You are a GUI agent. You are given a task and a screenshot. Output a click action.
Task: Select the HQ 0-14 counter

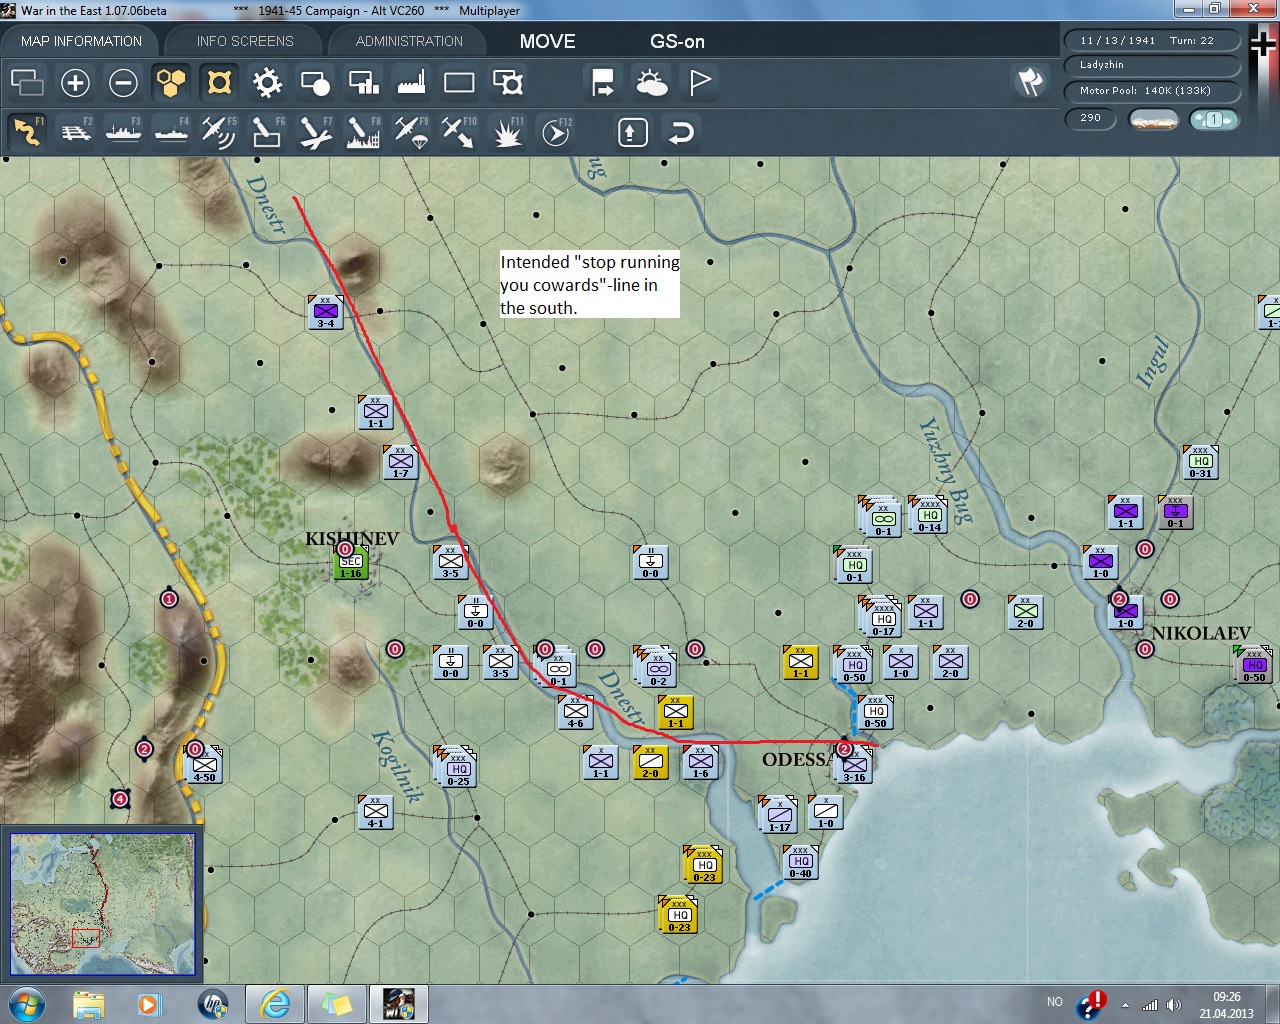pyautogui.click(x=929, y=515)
